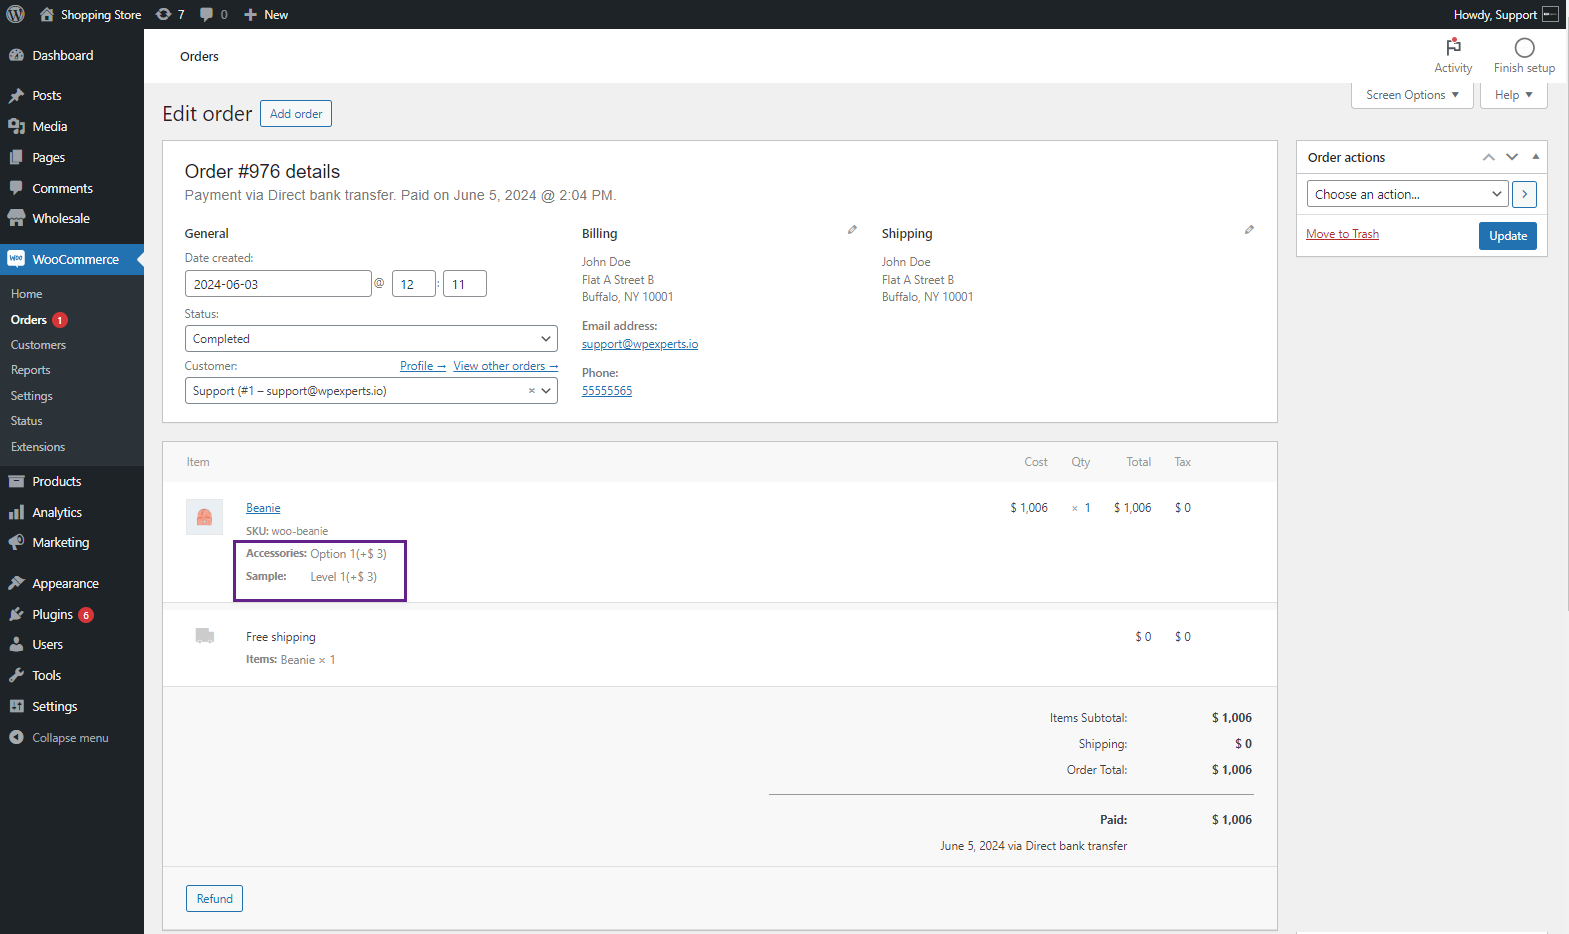Open Home in WooCommerce submenu
Screen dimensions: 1569x934
pyautogui.click(x=26, y=294)
